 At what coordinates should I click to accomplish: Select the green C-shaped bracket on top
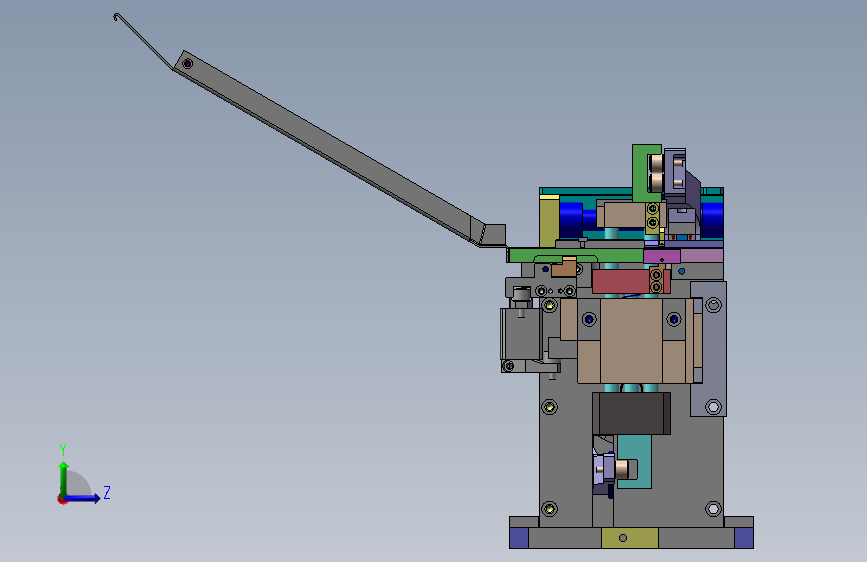pyautogui.click(x=642, y=173)
